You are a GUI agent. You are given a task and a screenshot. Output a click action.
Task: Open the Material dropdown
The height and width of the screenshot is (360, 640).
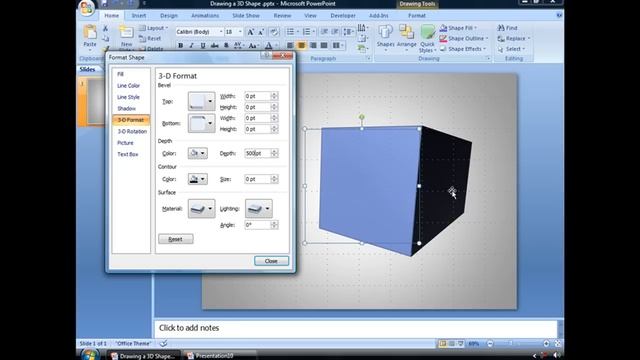click(201, 209)
